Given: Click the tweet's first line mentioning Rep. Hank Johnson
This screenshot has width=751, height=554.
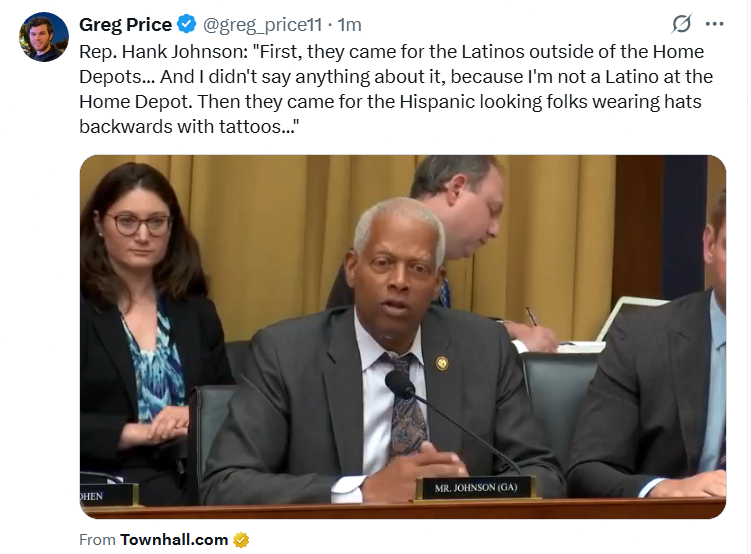Looking at the screenshot, I should pyautogui.click(x=391, y=52).
